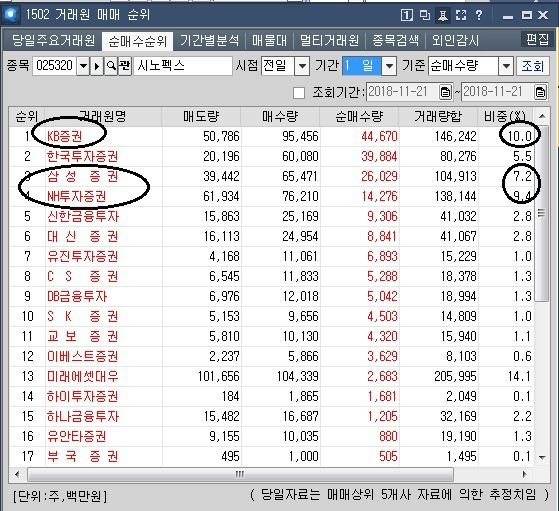Sort by 매수량 column header
Screen dimensions: 559x511
pyautogui.click(x=280, y=116)
